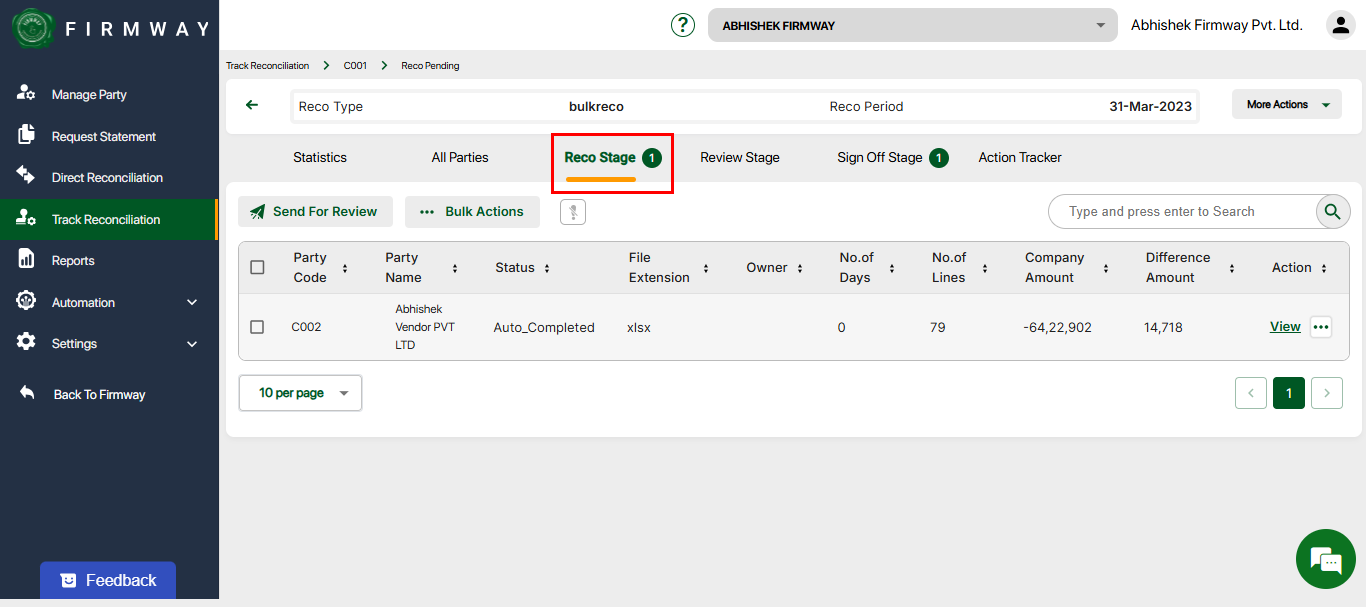The height and width of the screenshot is (607, 1366).
Task: Open the user profile avatar icon
Action: tap(1340, 25)
